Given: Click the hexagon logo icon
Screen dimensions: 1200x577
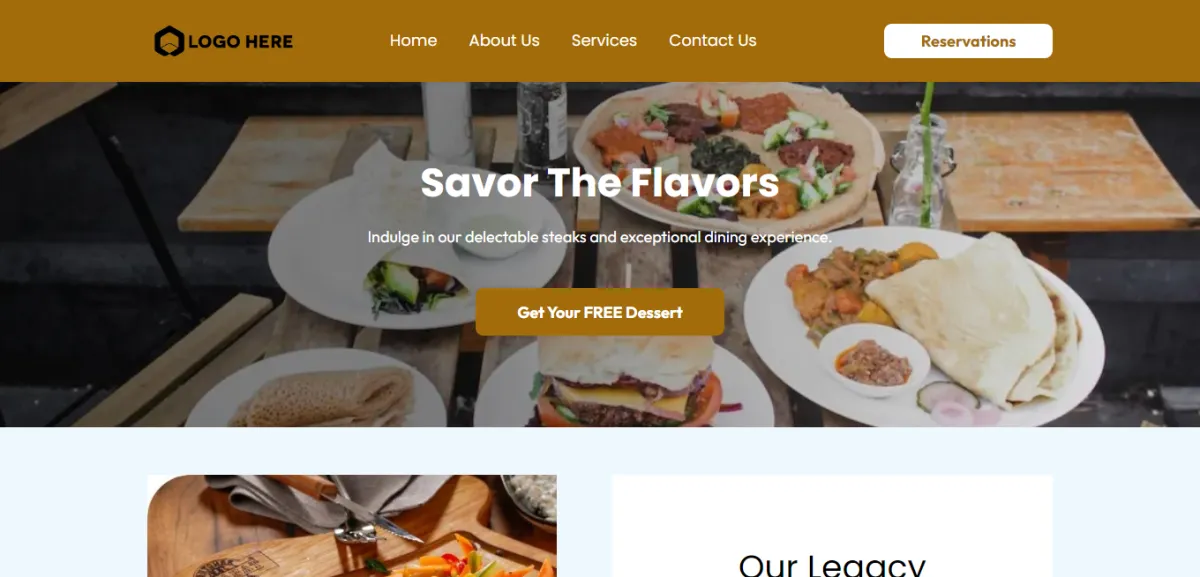Looking at the screenshot, I should coord(169,41).
